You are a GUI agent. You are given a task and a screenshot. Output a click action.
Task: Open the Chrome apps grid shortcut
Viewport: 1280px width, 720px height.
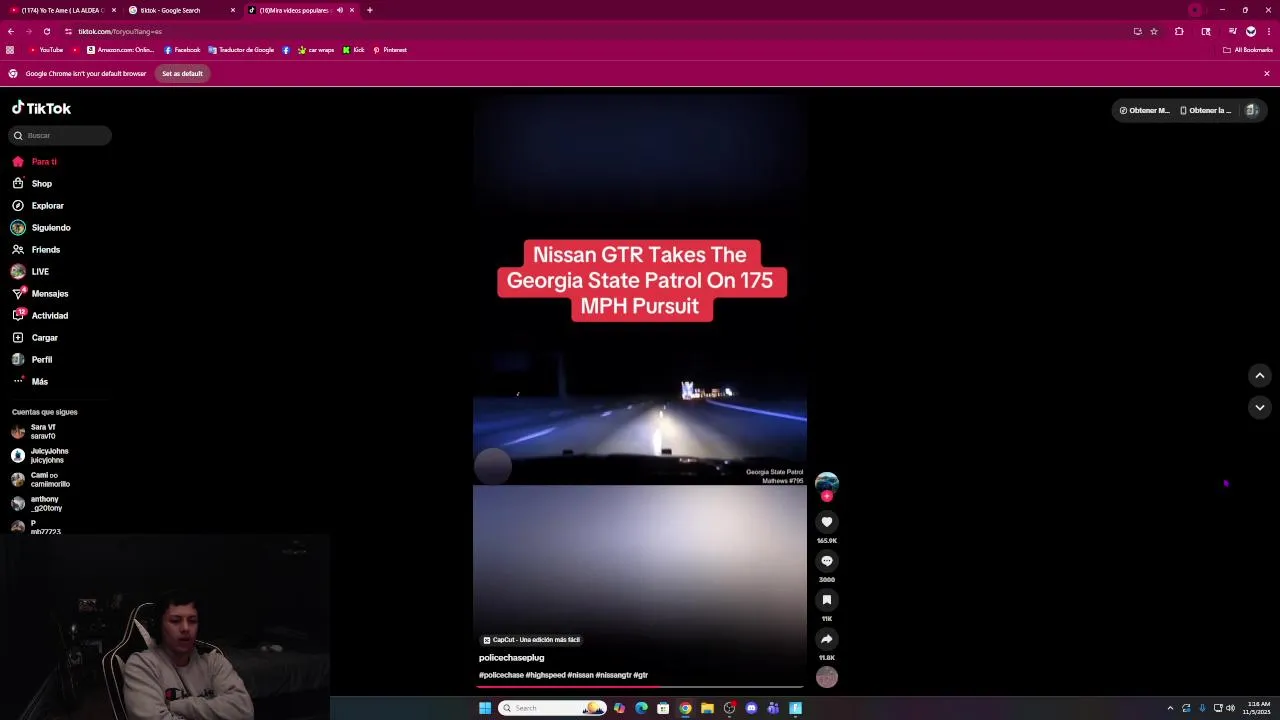[10, 50]
